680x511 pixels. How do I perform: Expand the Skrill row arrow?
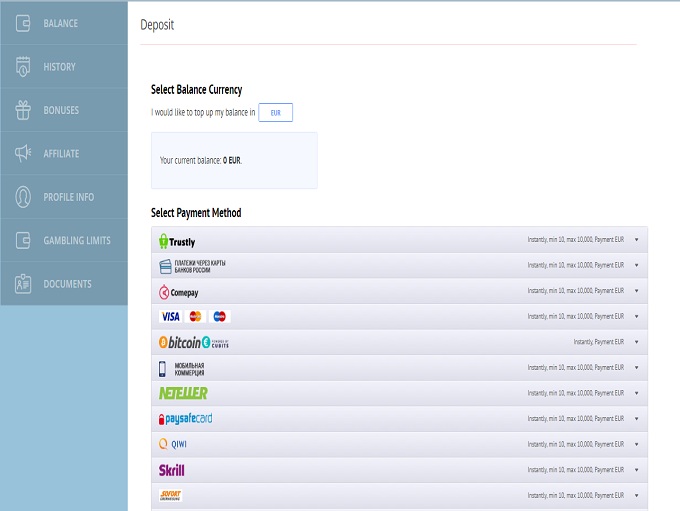[x=637, y=470]
